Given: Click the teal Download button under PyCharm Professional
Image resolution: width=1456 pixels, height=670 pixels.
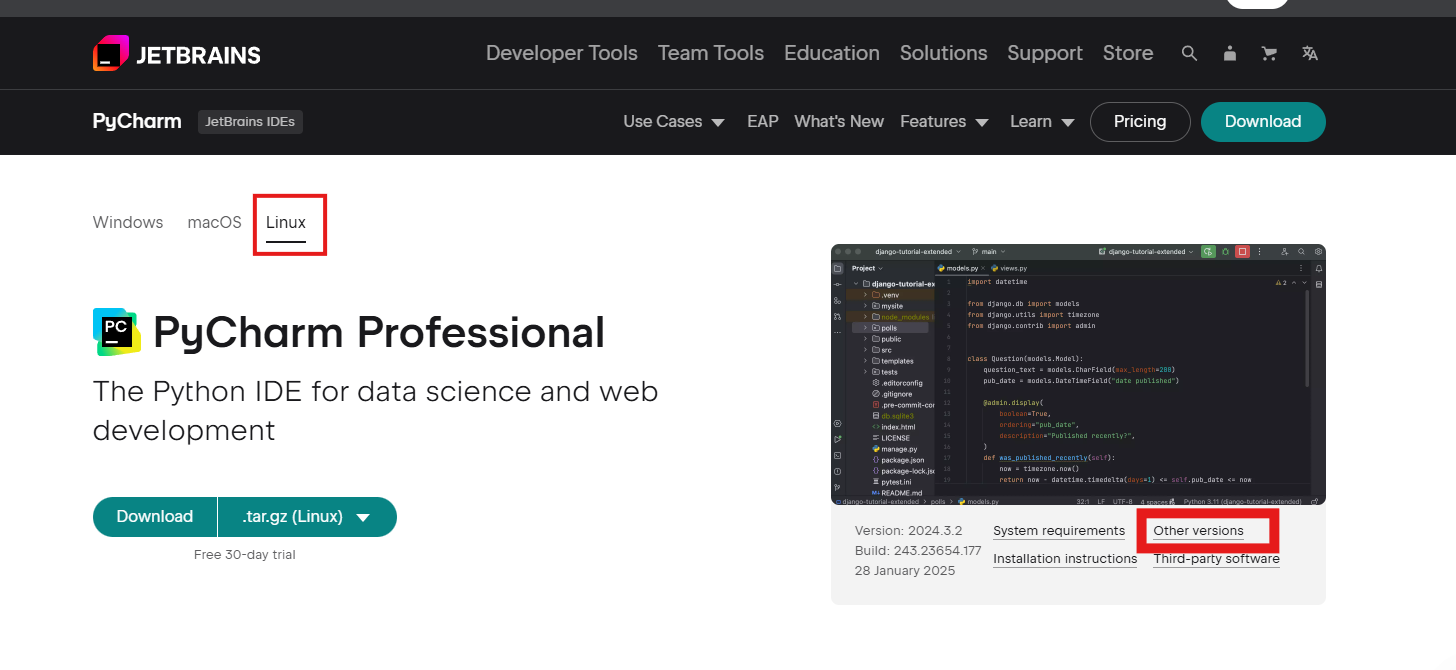Looking at the screenshot, I should coord(155,517).
